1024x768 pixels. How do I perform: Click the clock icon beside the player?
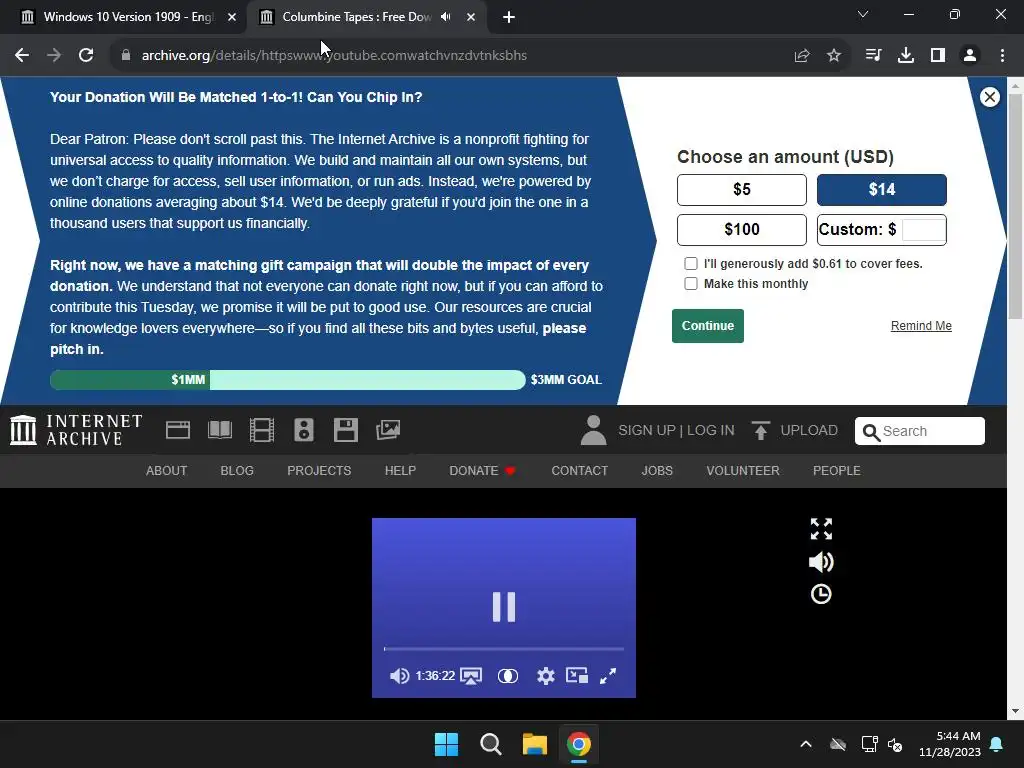pos(821,594)
